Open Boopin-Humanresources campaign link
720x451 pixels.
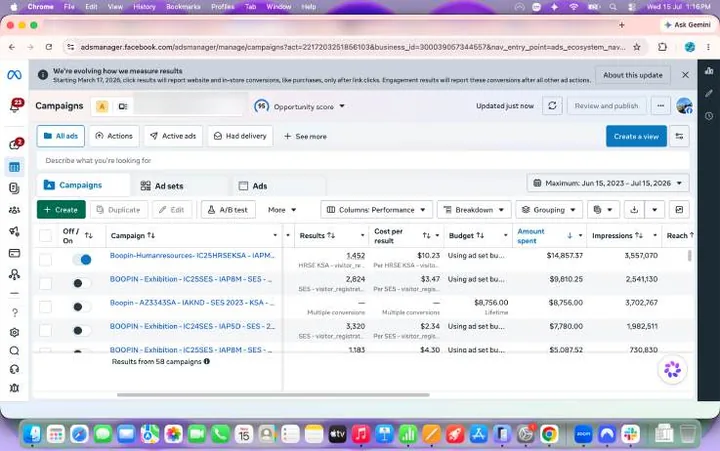(192, 255)
